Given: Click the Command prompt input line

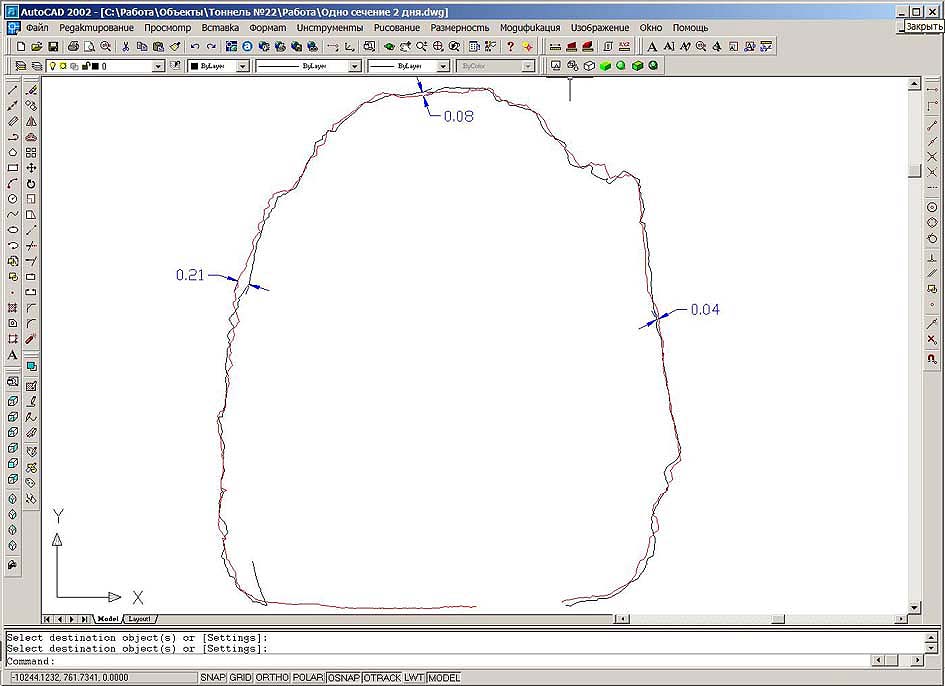Looking at the screenshot, I should tap(437, 661).
